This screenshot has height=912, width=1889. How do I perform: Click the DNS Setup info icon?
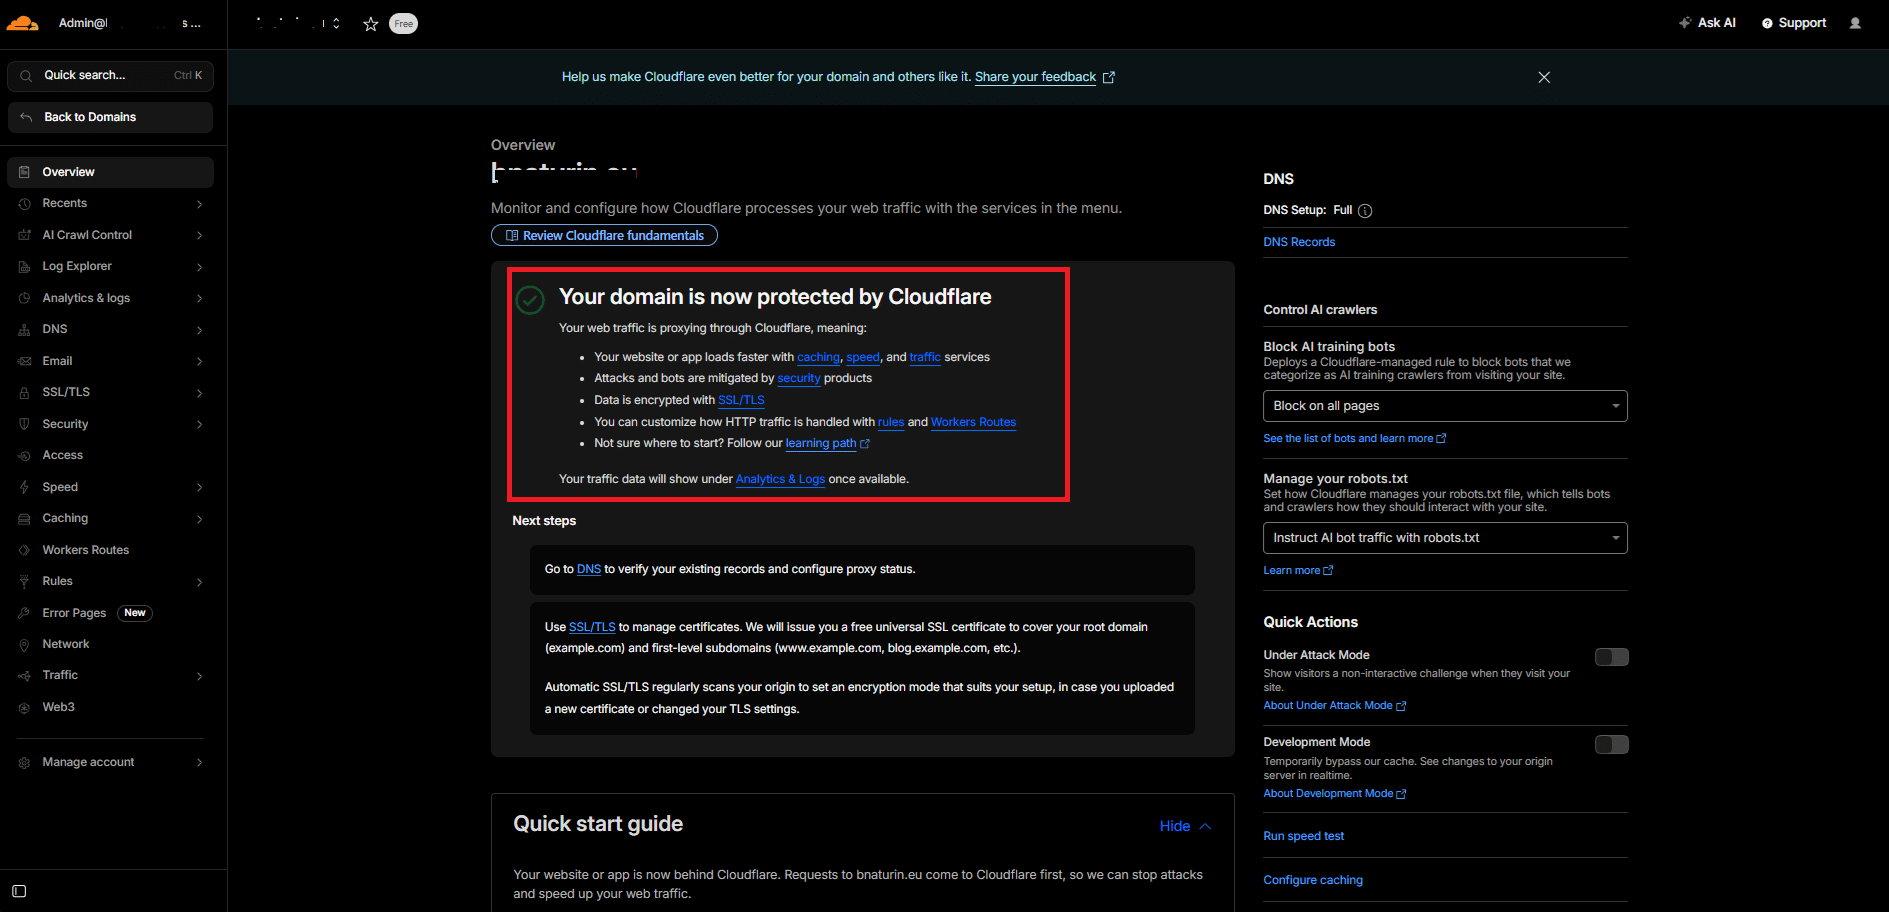tap(1365, 210)
